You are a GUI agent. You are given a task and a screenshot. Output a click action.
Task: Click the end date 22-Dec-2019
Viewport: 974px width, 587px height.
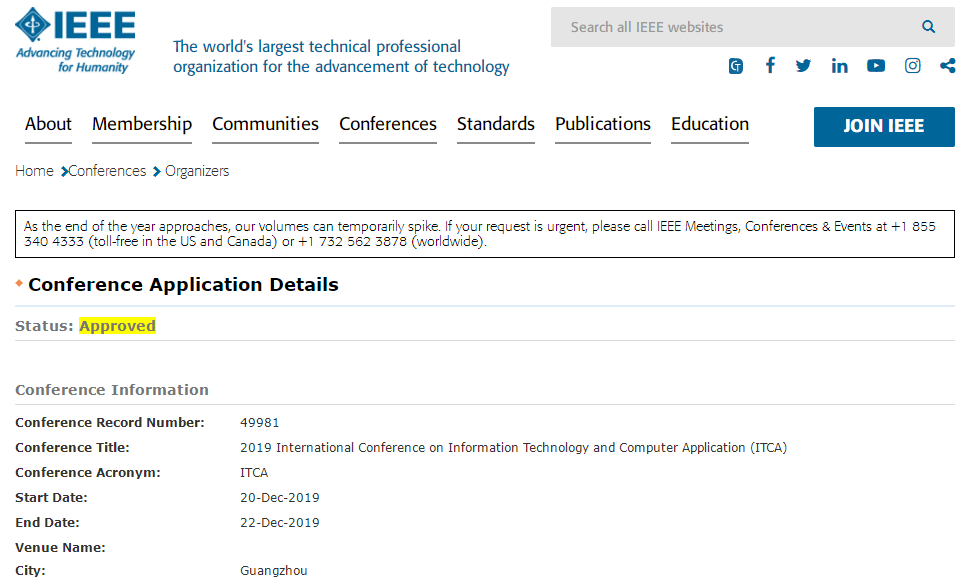pyautogui.click(x=280, y=522)
